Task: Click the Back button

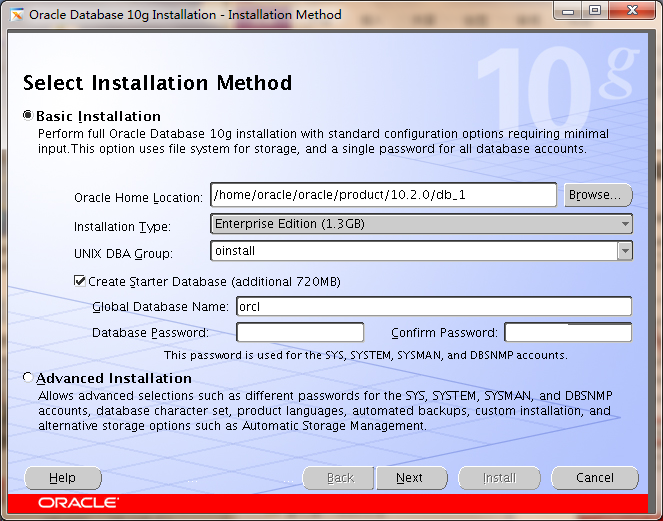Action: click(x=338, y=478)
